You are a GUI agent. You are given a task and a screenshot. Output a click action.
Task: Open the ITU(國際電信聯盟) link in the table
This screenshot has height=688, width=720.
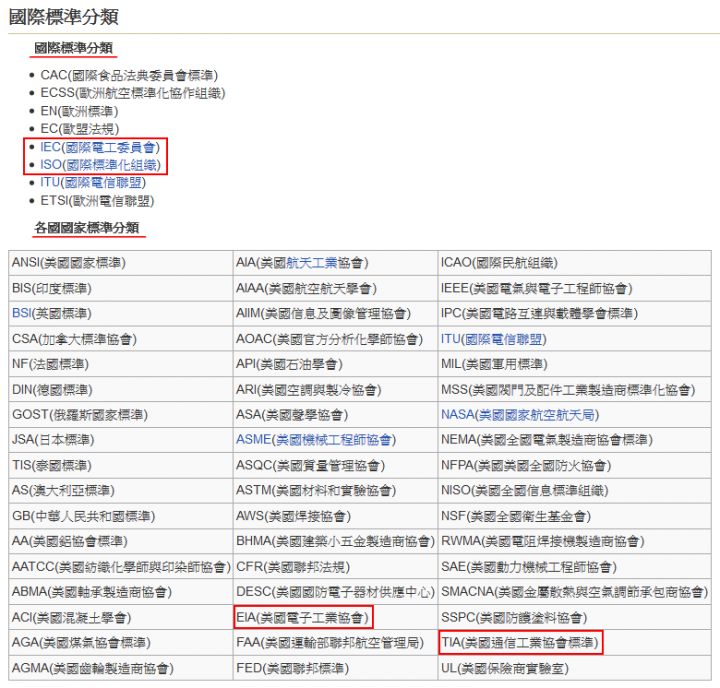(494, 339)
